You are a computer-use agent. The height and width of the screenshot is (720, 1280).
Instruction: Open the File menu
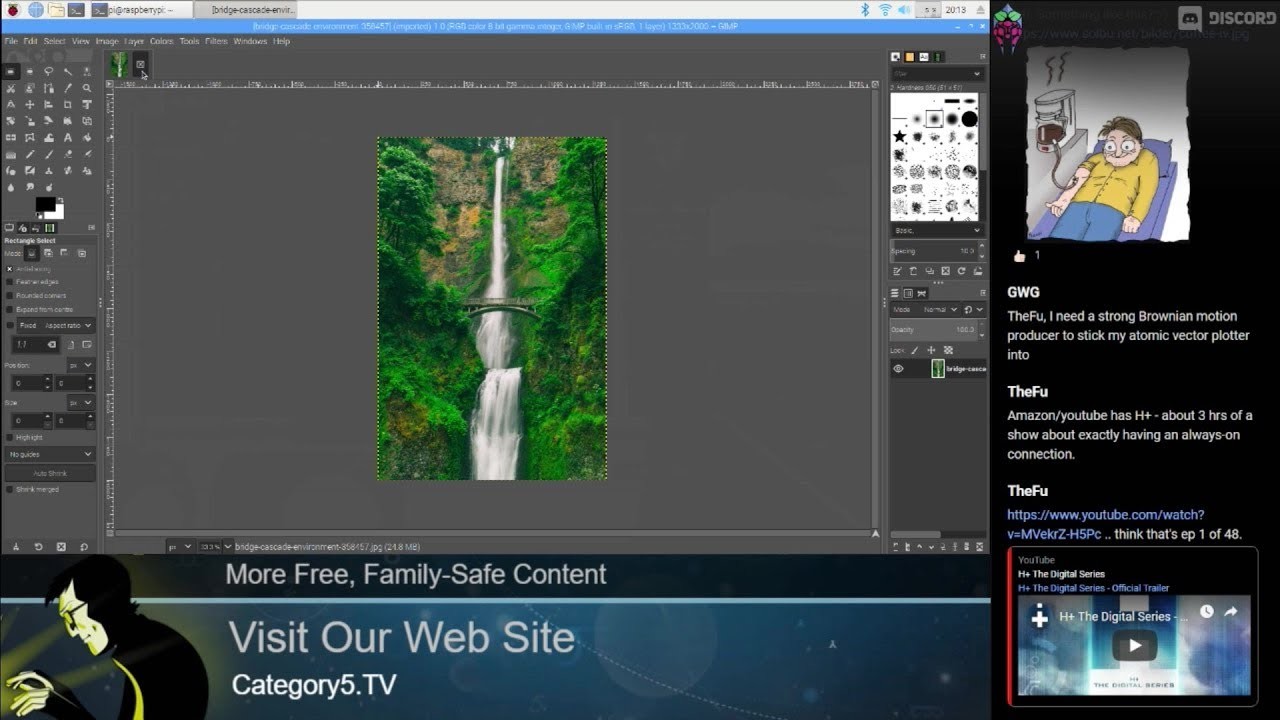11,41
